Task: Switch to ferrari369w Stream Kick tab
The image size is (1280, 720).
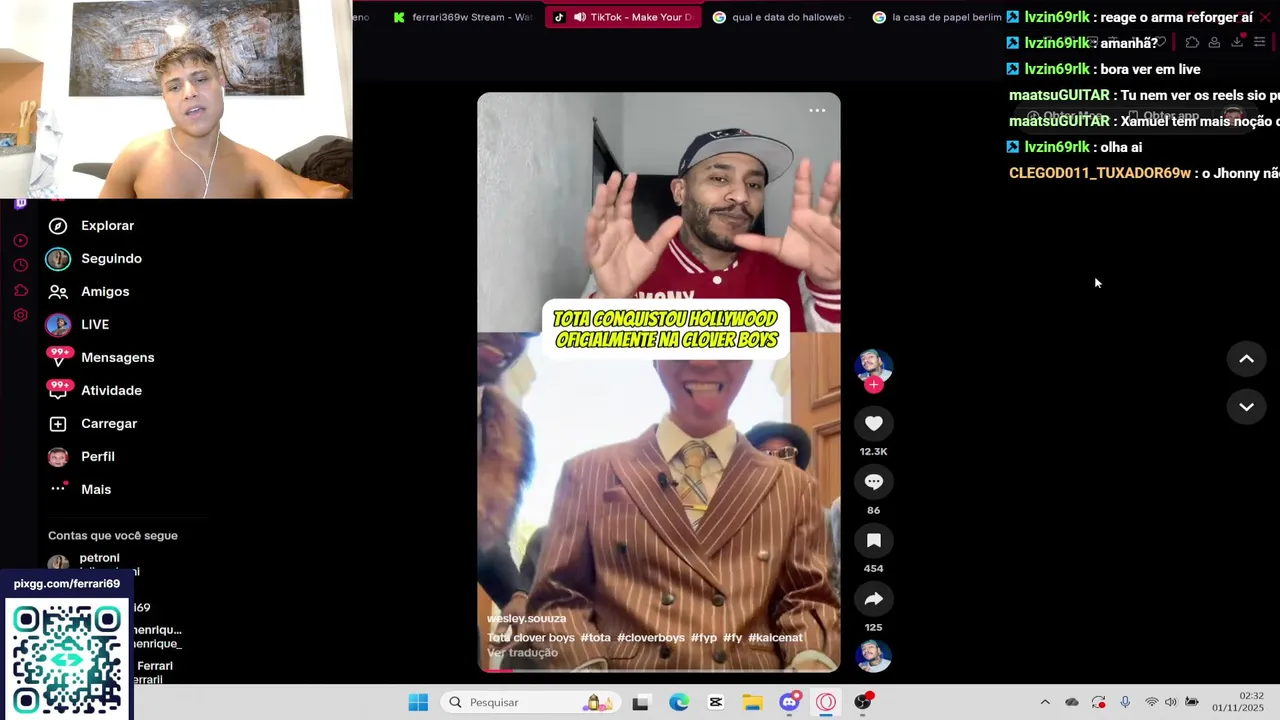Action: [463, 17]
